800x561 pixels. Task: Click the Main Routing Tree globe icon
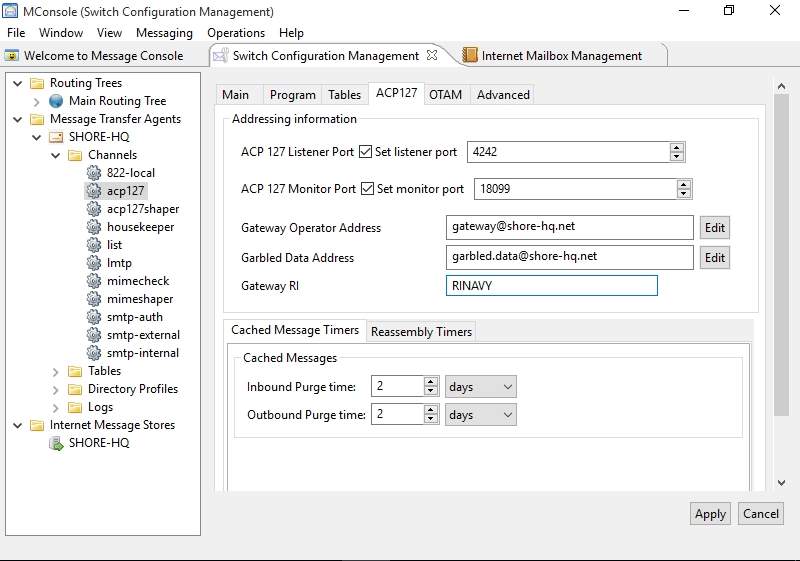56,101
